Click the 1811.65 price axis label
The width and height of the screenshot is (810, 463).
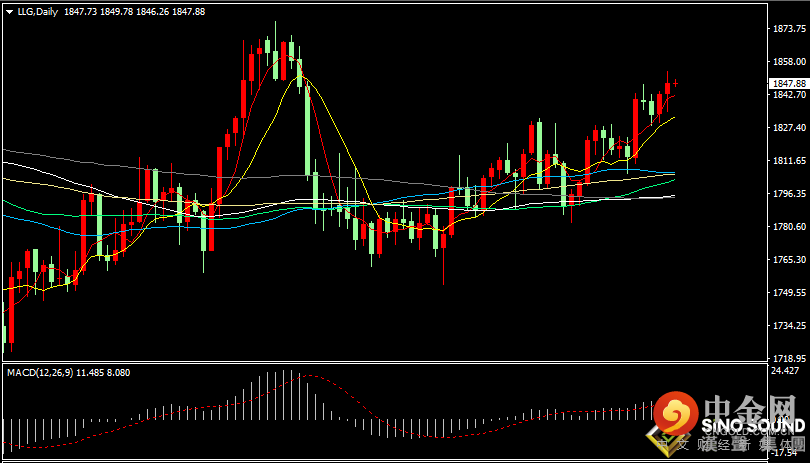tap(791, 161)
